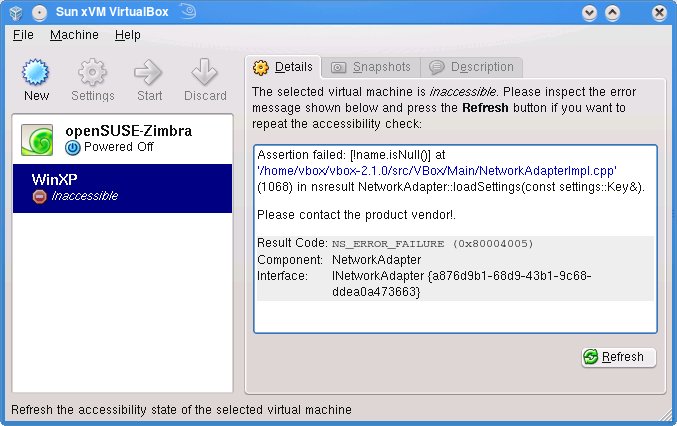Click the Snapshots tab camera icon

pyautogui.click(x=338, y=67)
